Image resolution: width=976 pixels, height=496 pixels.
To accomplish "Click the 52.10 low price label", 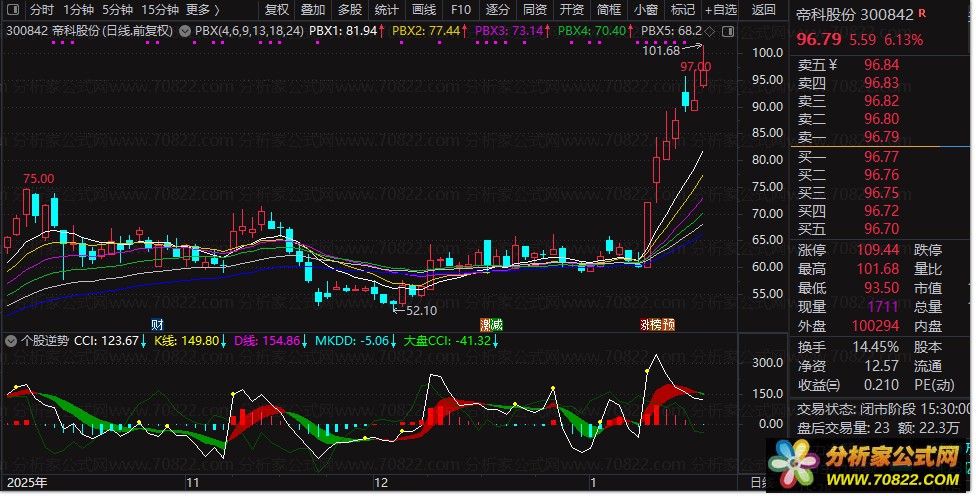I will pos(421,311).
